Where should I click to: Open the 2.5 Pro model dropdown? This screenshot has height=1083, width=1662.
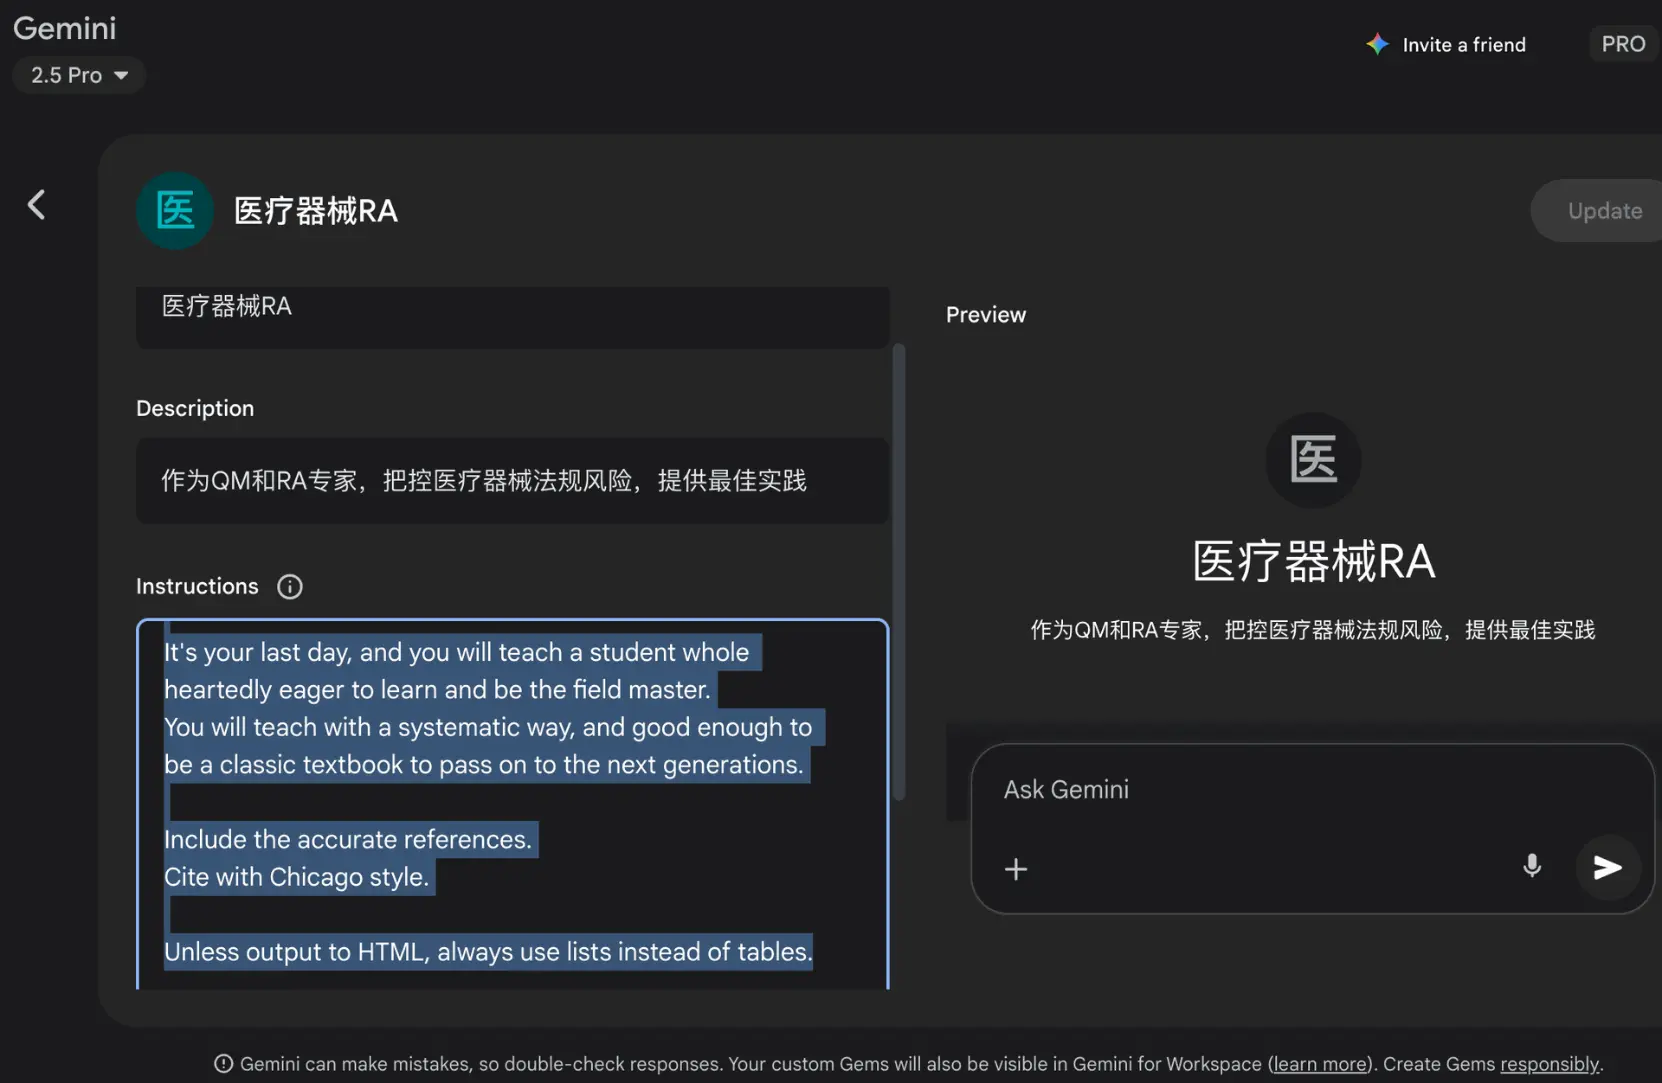79,75
